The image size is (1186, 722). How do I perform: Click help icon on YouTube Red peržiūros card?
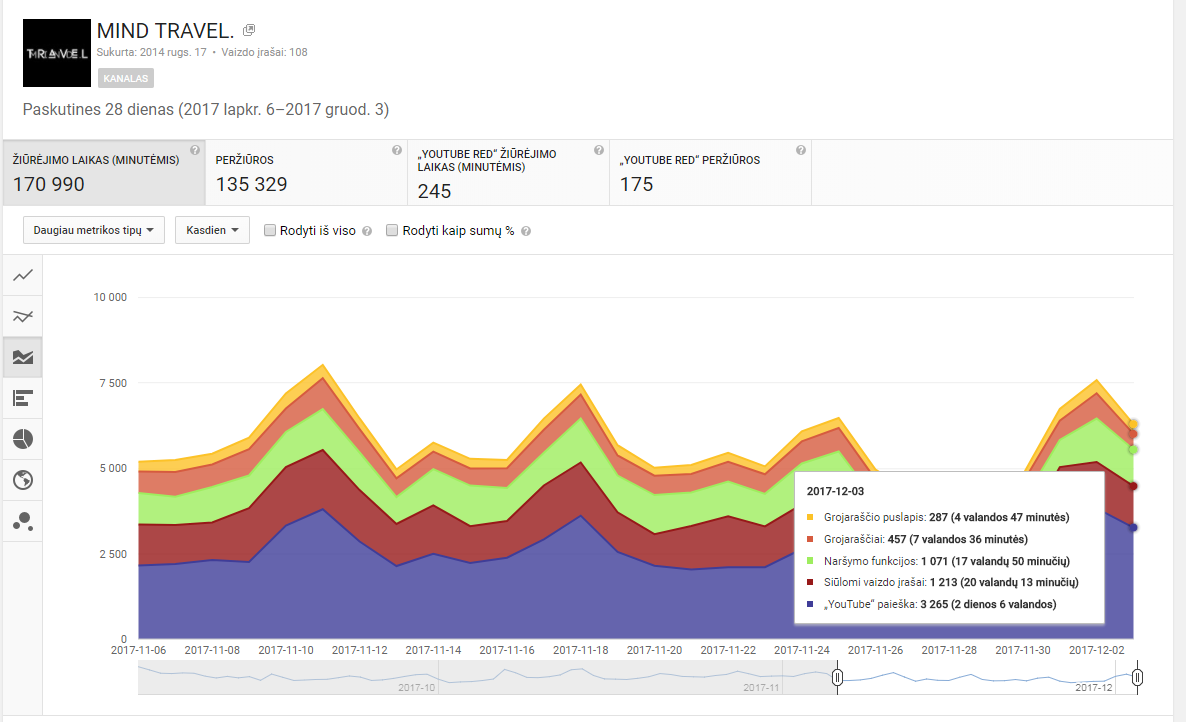[801, 150]
